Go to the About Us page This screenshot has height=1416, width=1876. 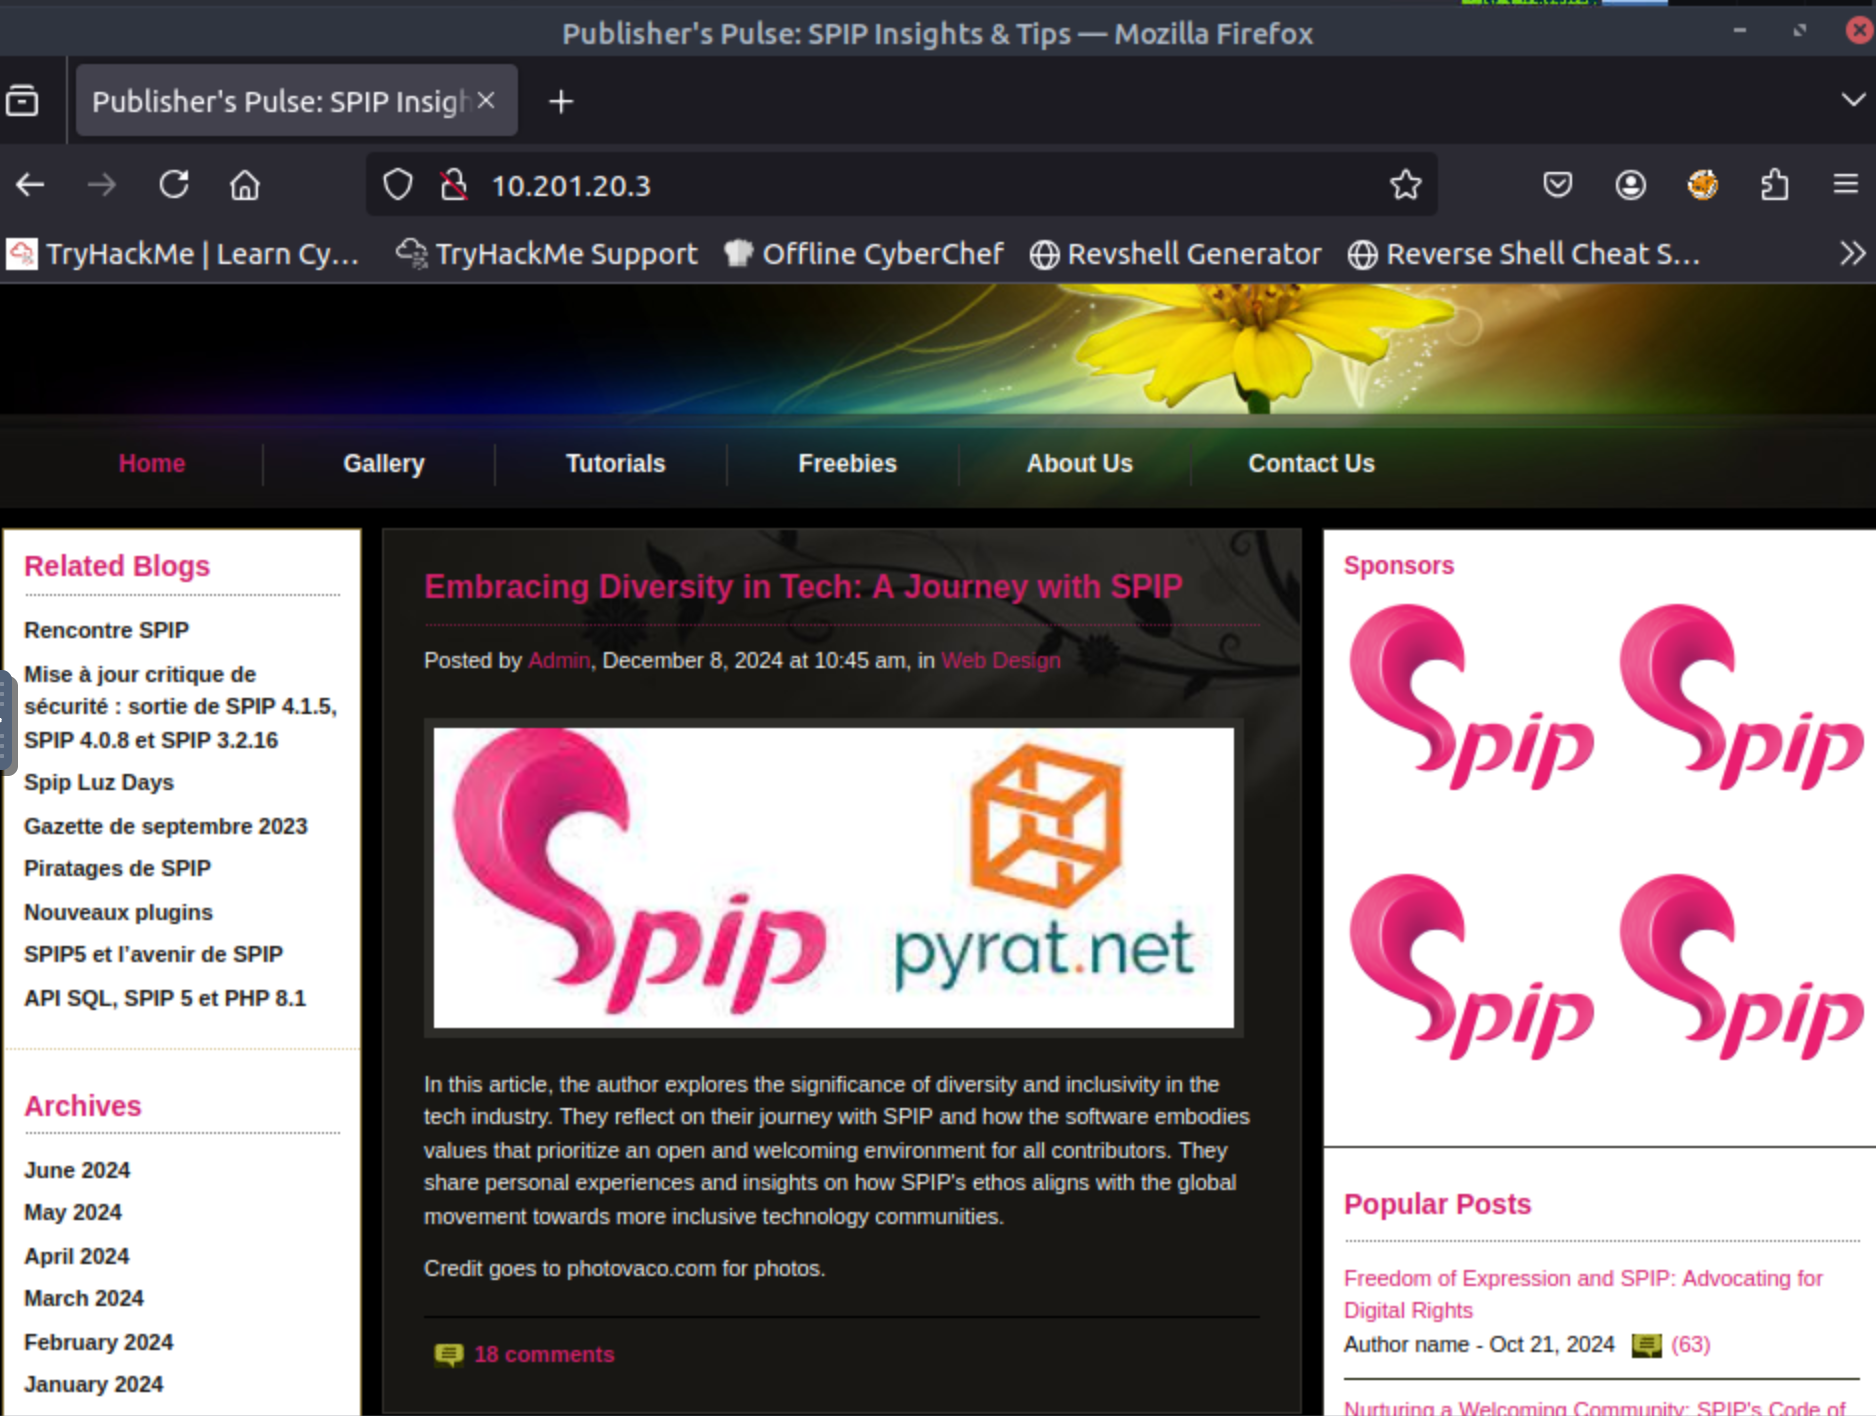pos(1080,464)
